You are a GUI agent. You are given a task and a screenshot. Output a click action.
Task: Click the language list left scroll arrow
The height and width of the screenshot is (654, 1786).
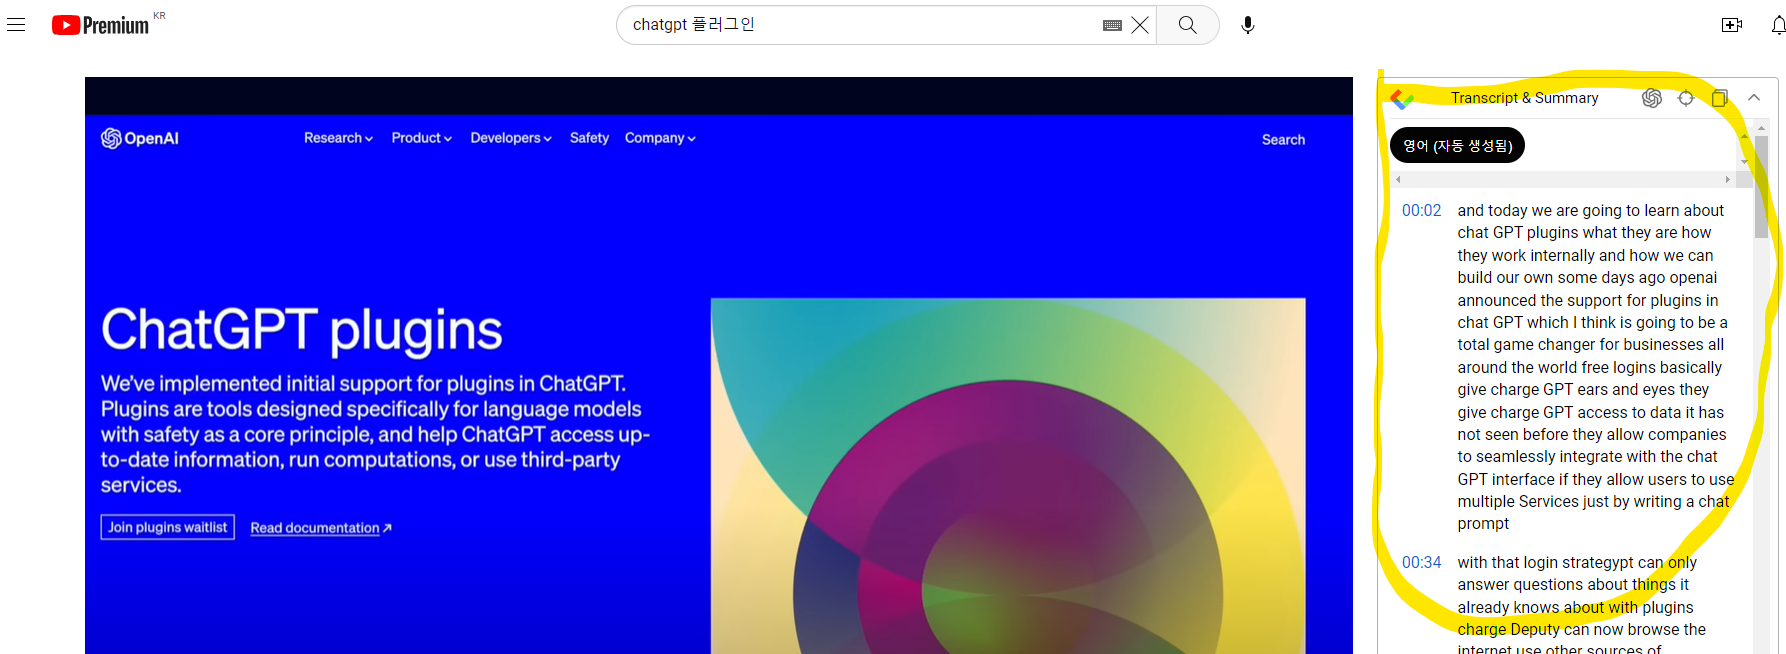(1398, 180)
